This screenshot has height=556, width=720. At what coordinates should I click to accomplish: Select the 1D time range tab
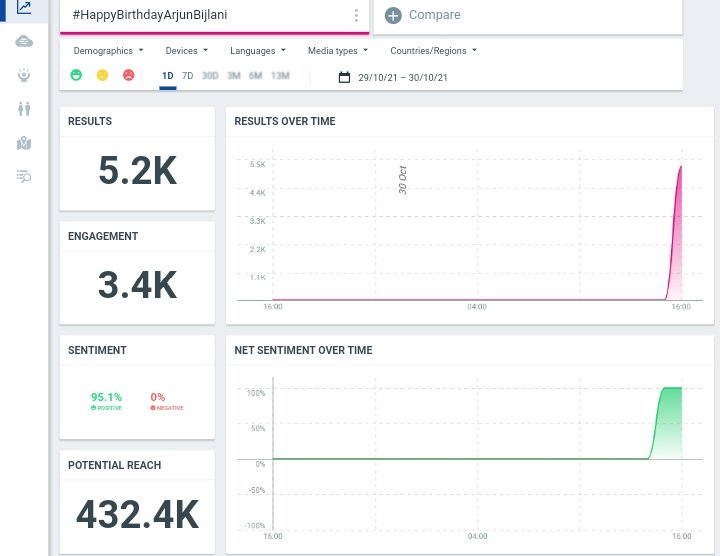click(x=168, y=76)
